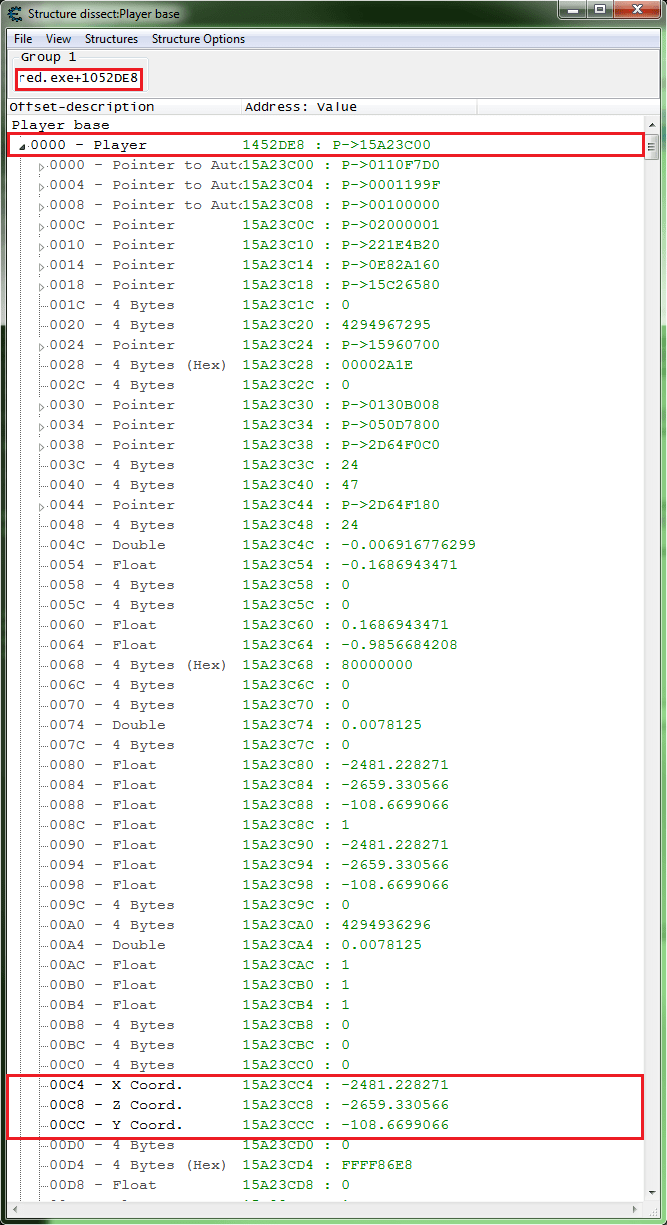This screenshot has height=1225, width=667.
Task: Click the horizontal scrollbar at the bottom
Action: (325, 1210)
